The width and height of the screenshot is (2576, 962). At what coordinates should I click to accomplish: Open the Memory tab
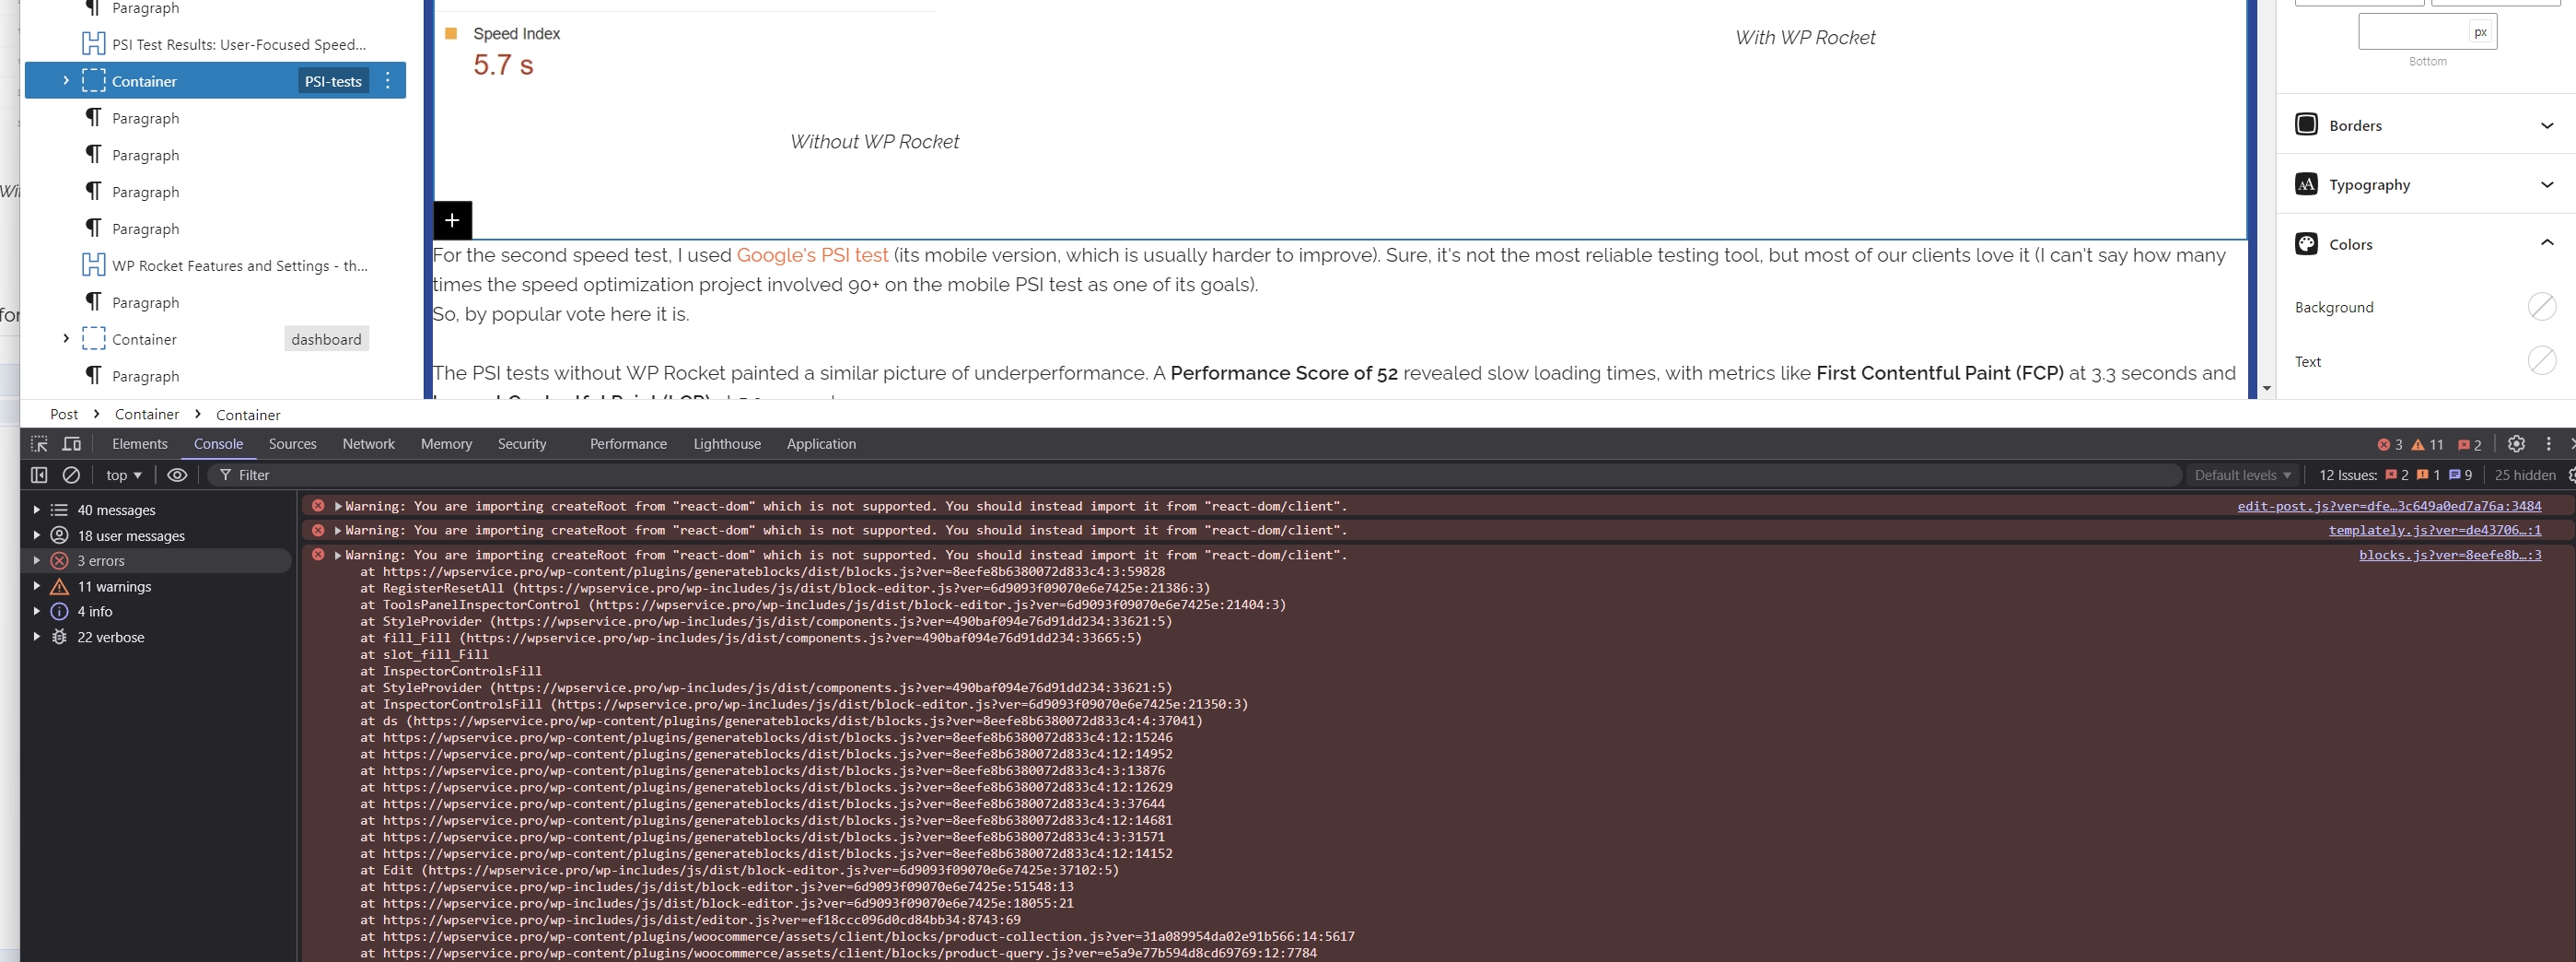pos(446,444)
